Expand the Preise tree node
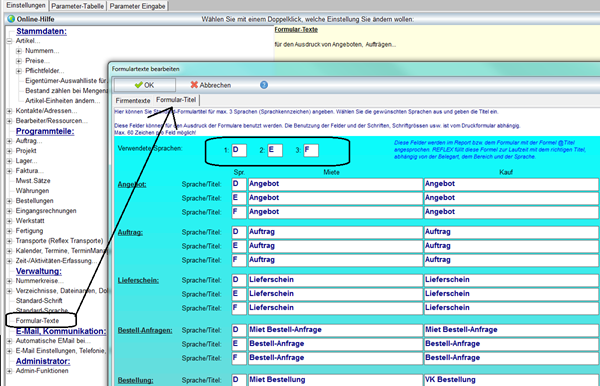 (19, 61)
